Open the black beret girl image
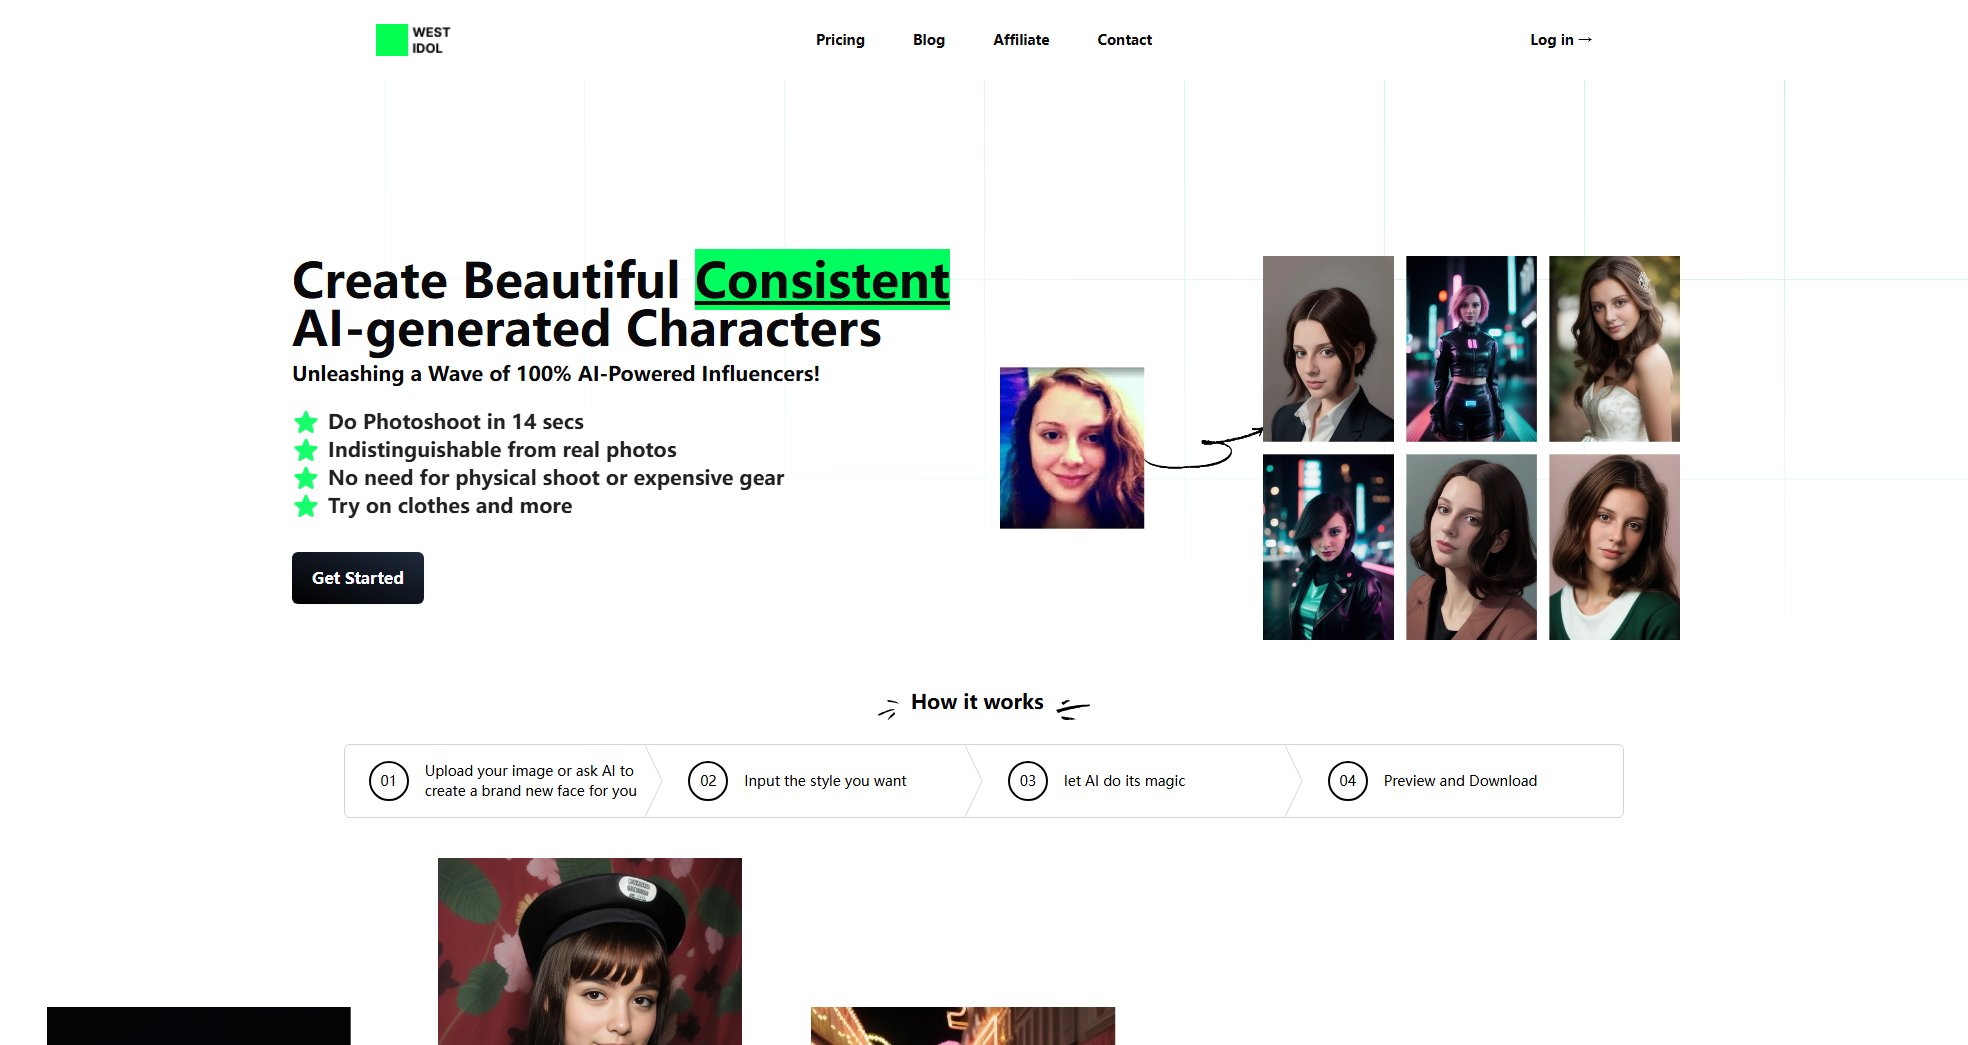The height and width of the screenshot is (1045, 1968). click(x=590, y=951)
